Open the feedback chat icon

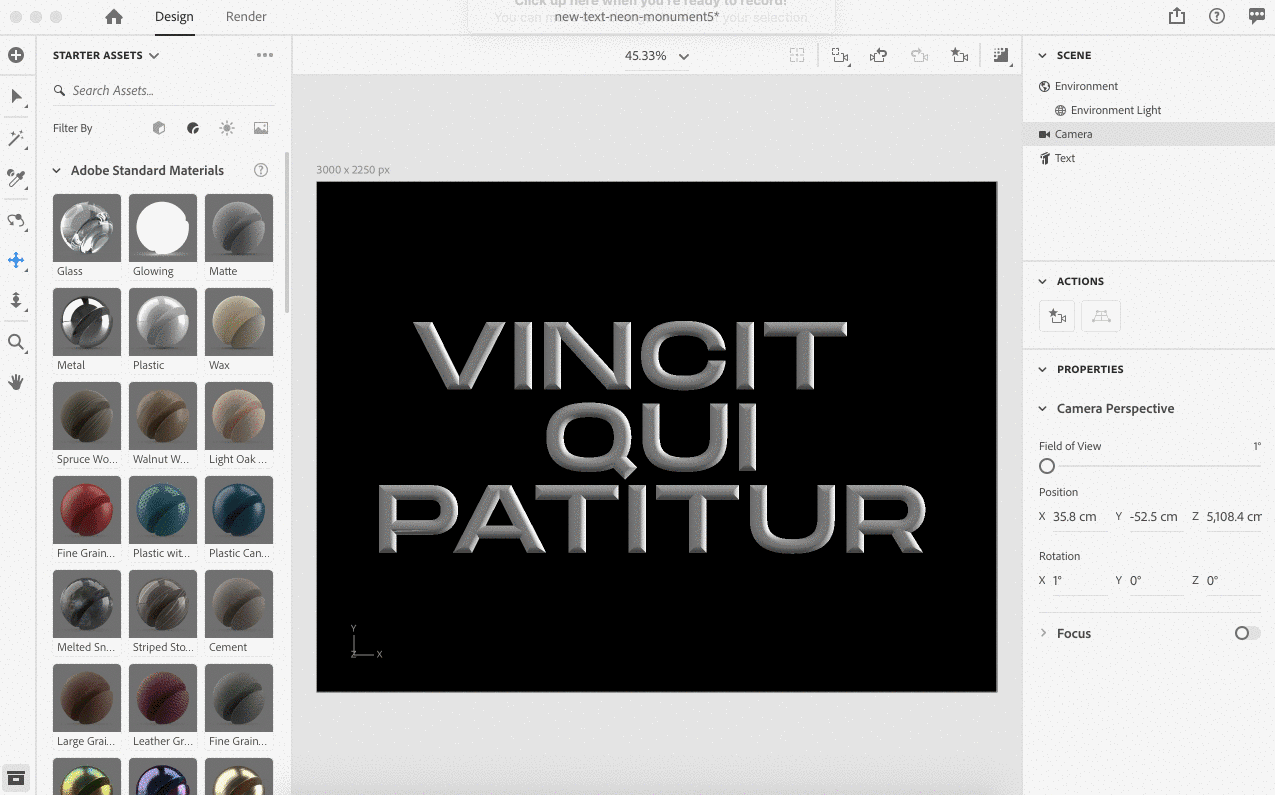(x=1257, y=16)
